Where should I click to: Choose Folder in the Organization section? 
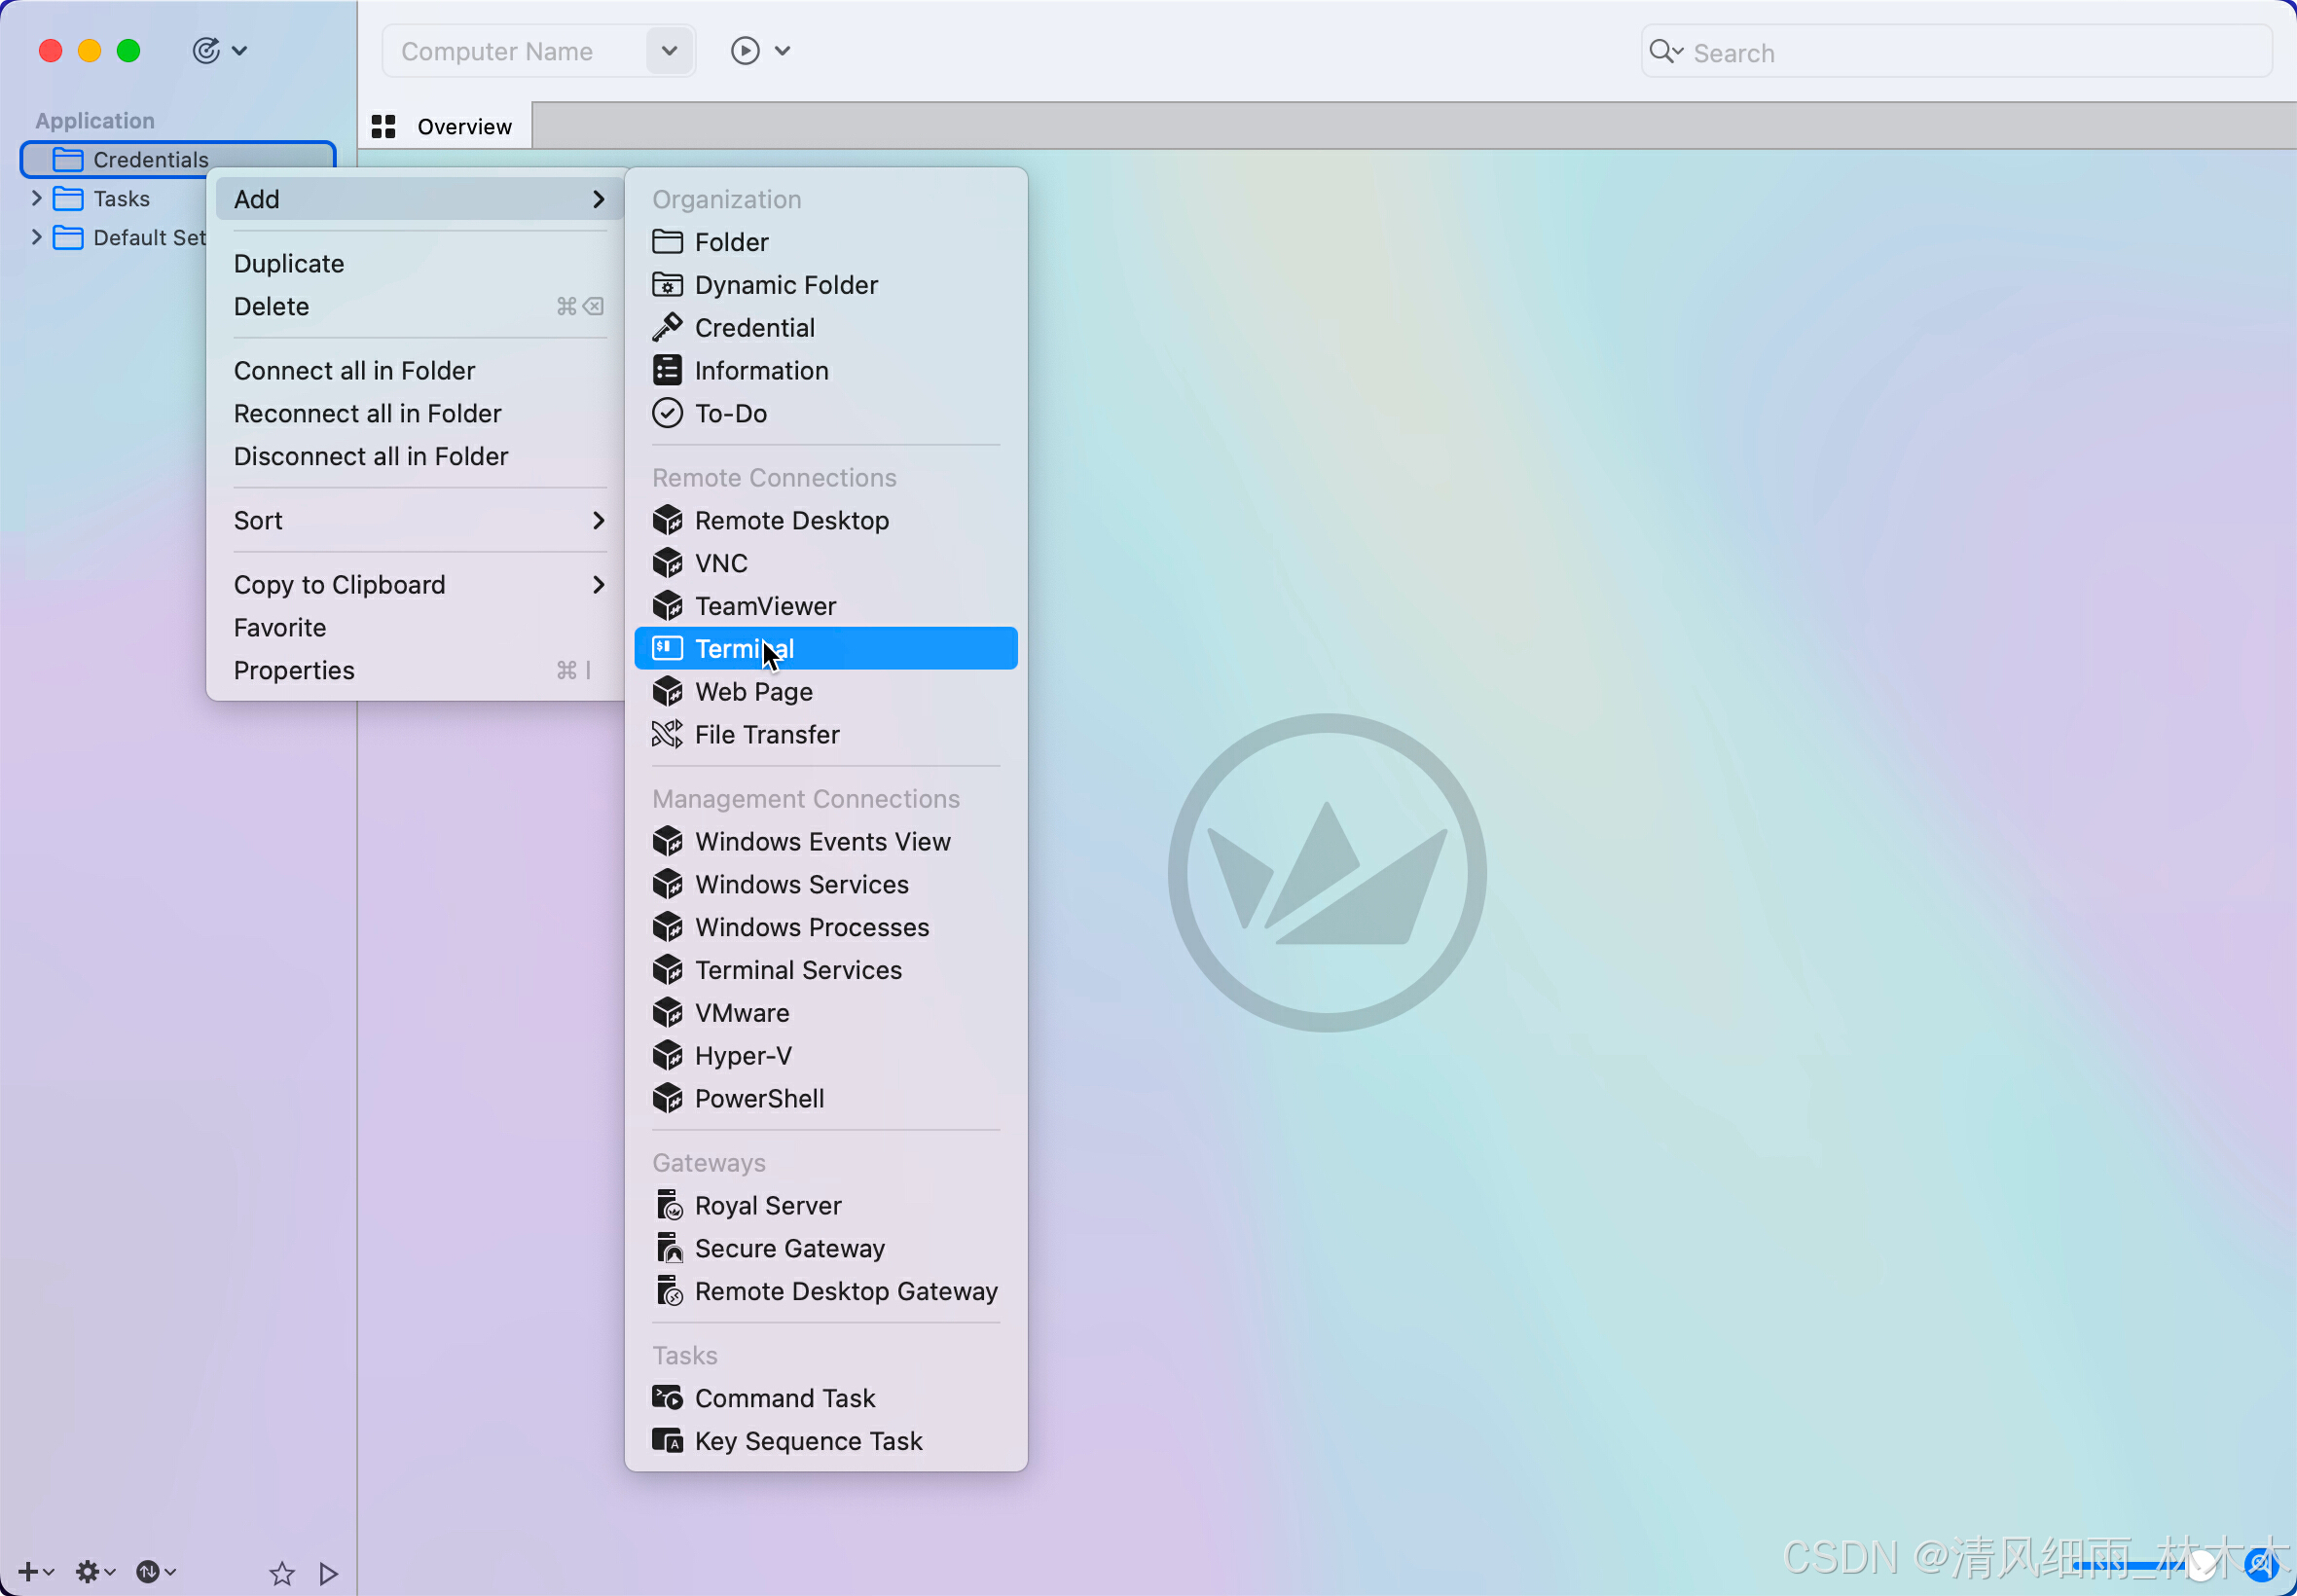[826, 242]
